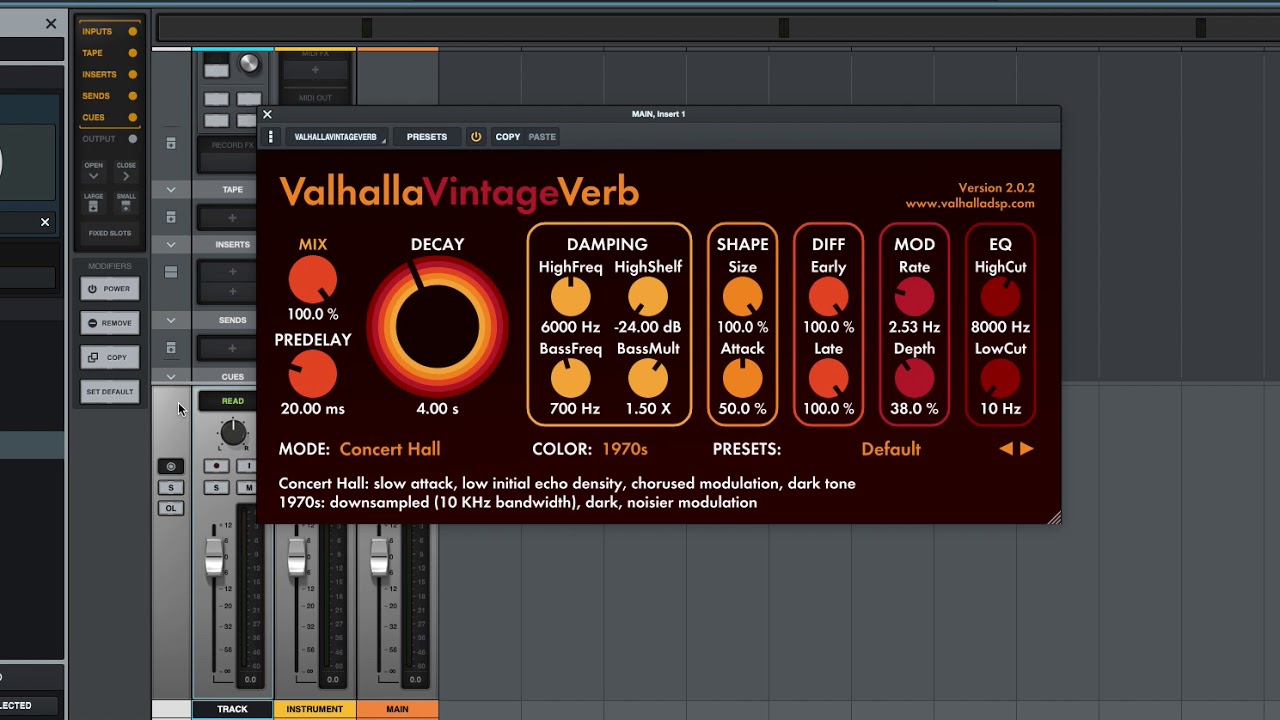Toggle the SENDS section visibility dot
Image resolution: width=1280 pixels, height=720 pixels.
tap(133, 96)
